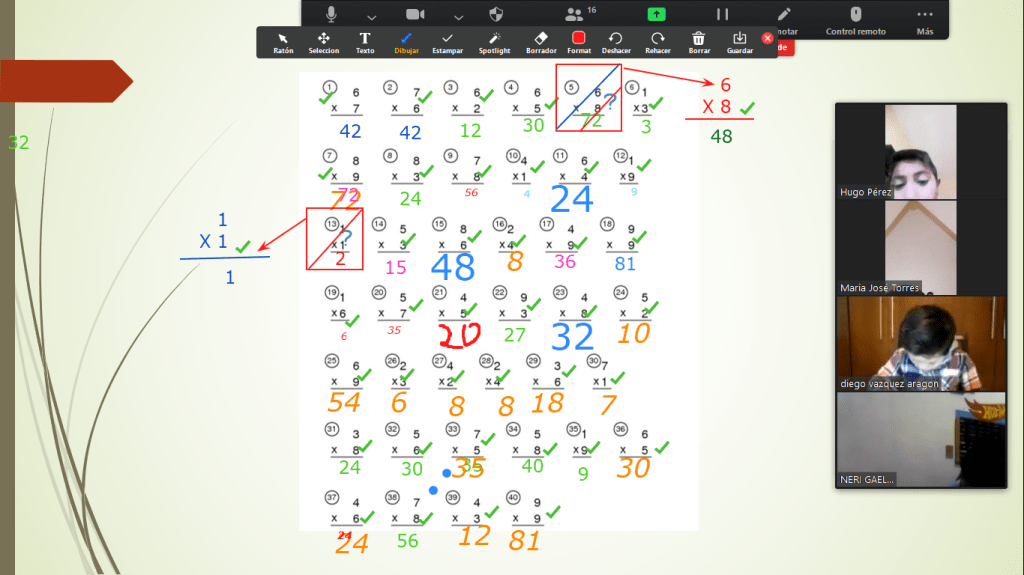Click the Borrador eraser tool
The width and height of the screenshot is (1024, 575).
538,42
